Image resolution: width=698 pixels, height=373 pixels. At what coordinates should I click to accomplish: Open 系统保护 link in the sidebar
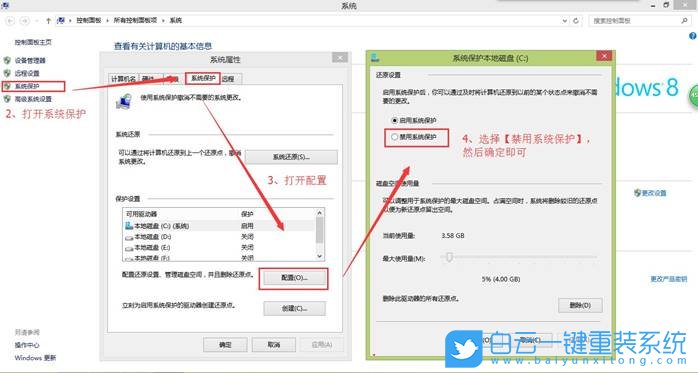(x=27, y=86)
